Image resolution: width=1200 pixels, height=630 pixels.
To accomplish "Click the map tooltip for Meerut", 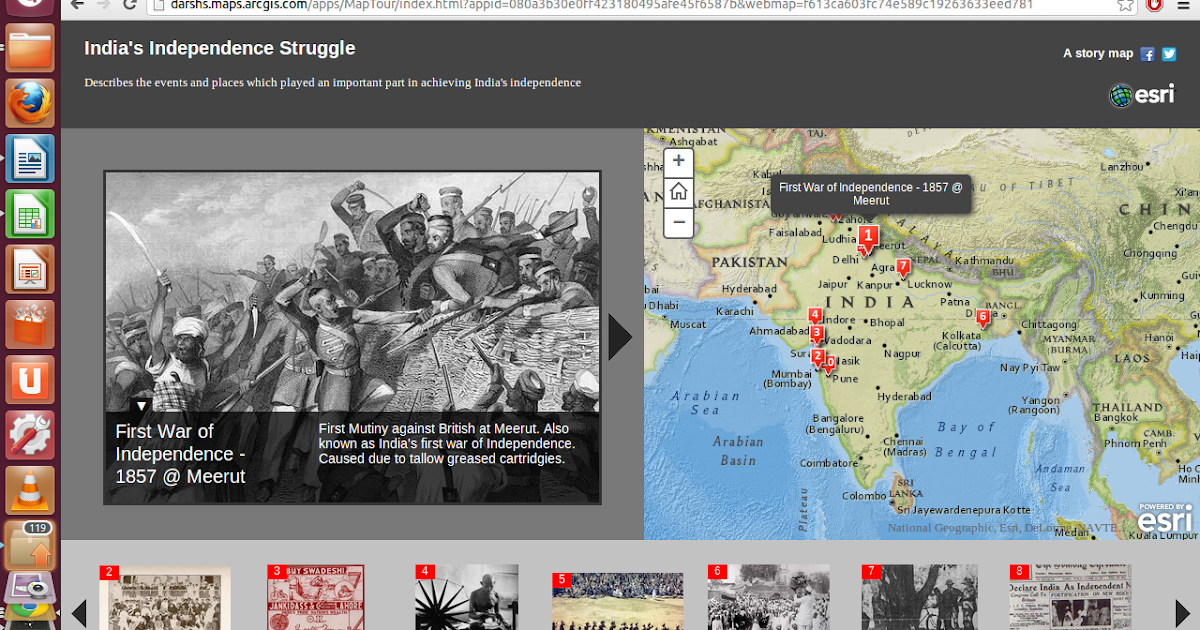I will 871,194.
